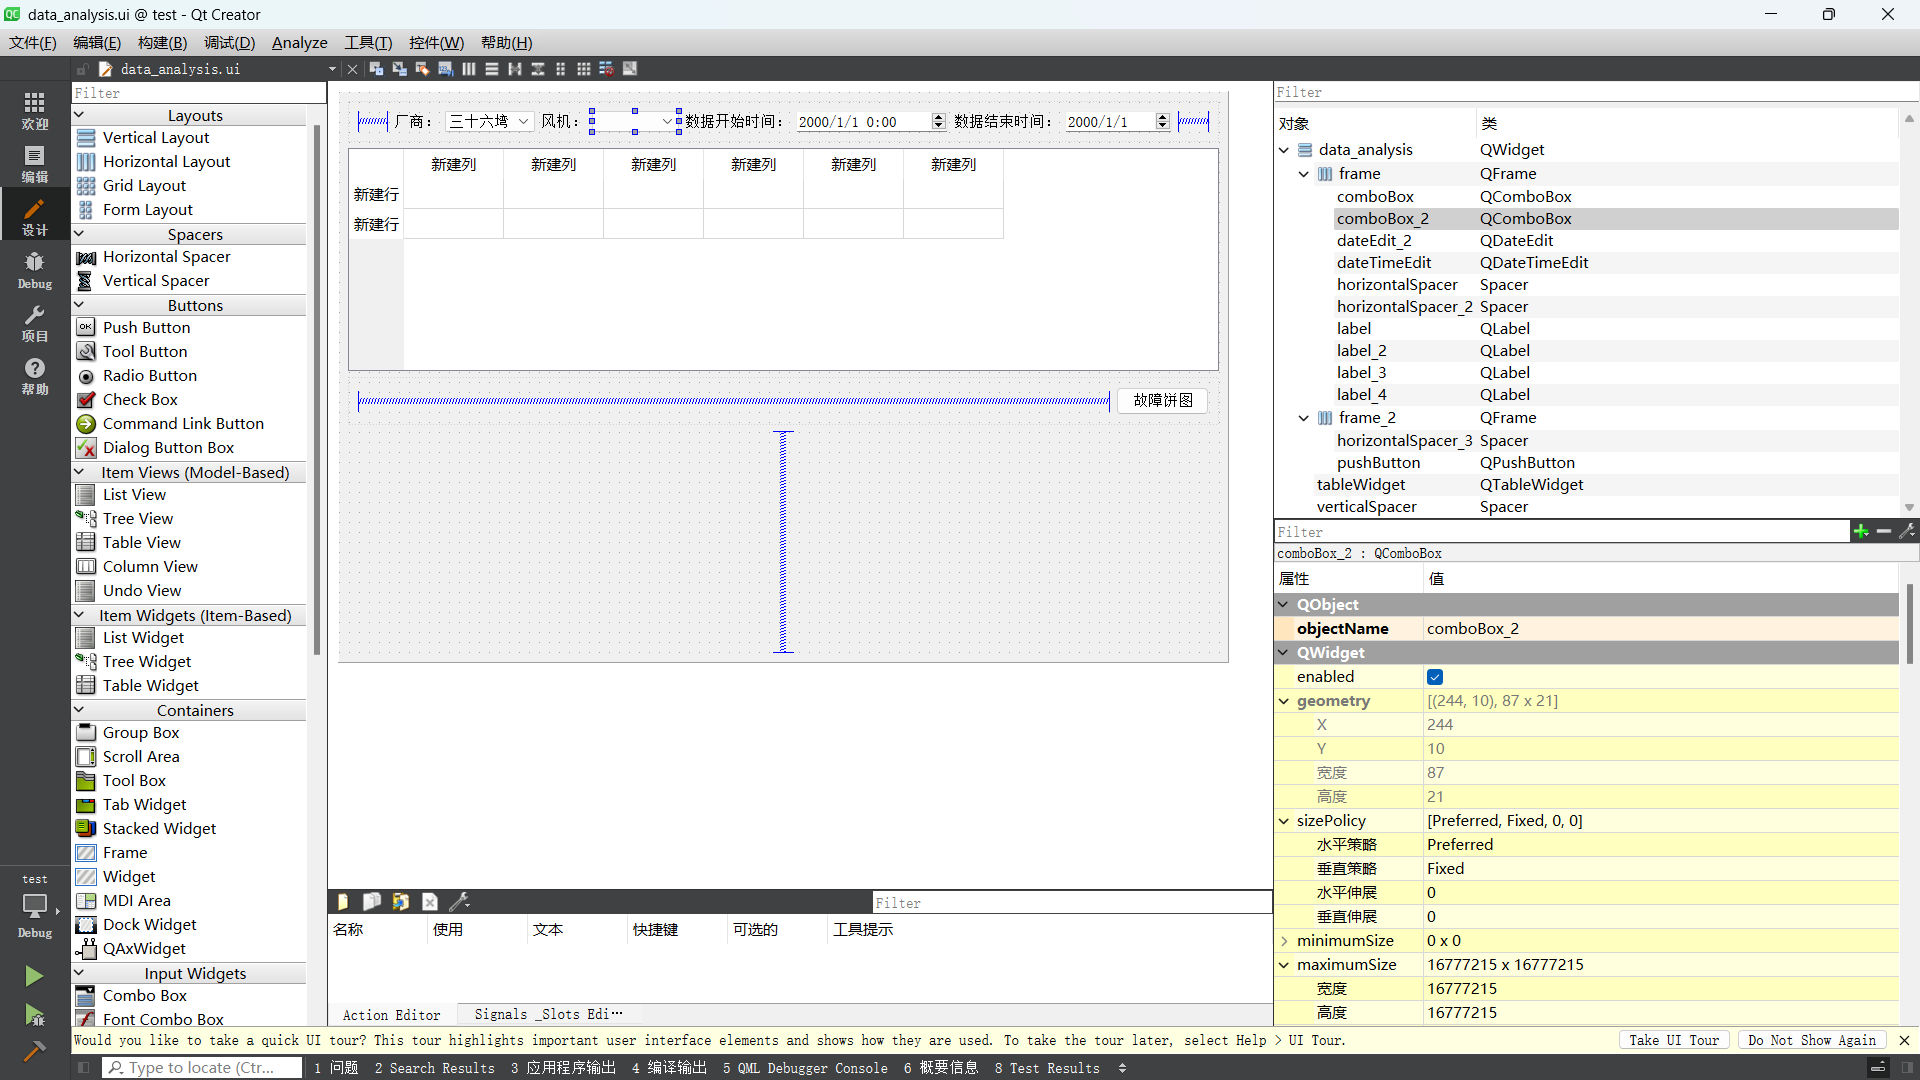Click the property editor vertical scrollbar
Viewport: 1920px width, 1080px height.
click(1909, 625)
